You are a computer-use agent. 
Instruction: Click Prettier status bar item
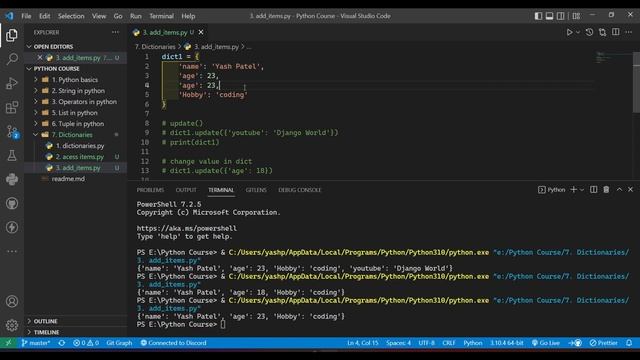(603, 343)
